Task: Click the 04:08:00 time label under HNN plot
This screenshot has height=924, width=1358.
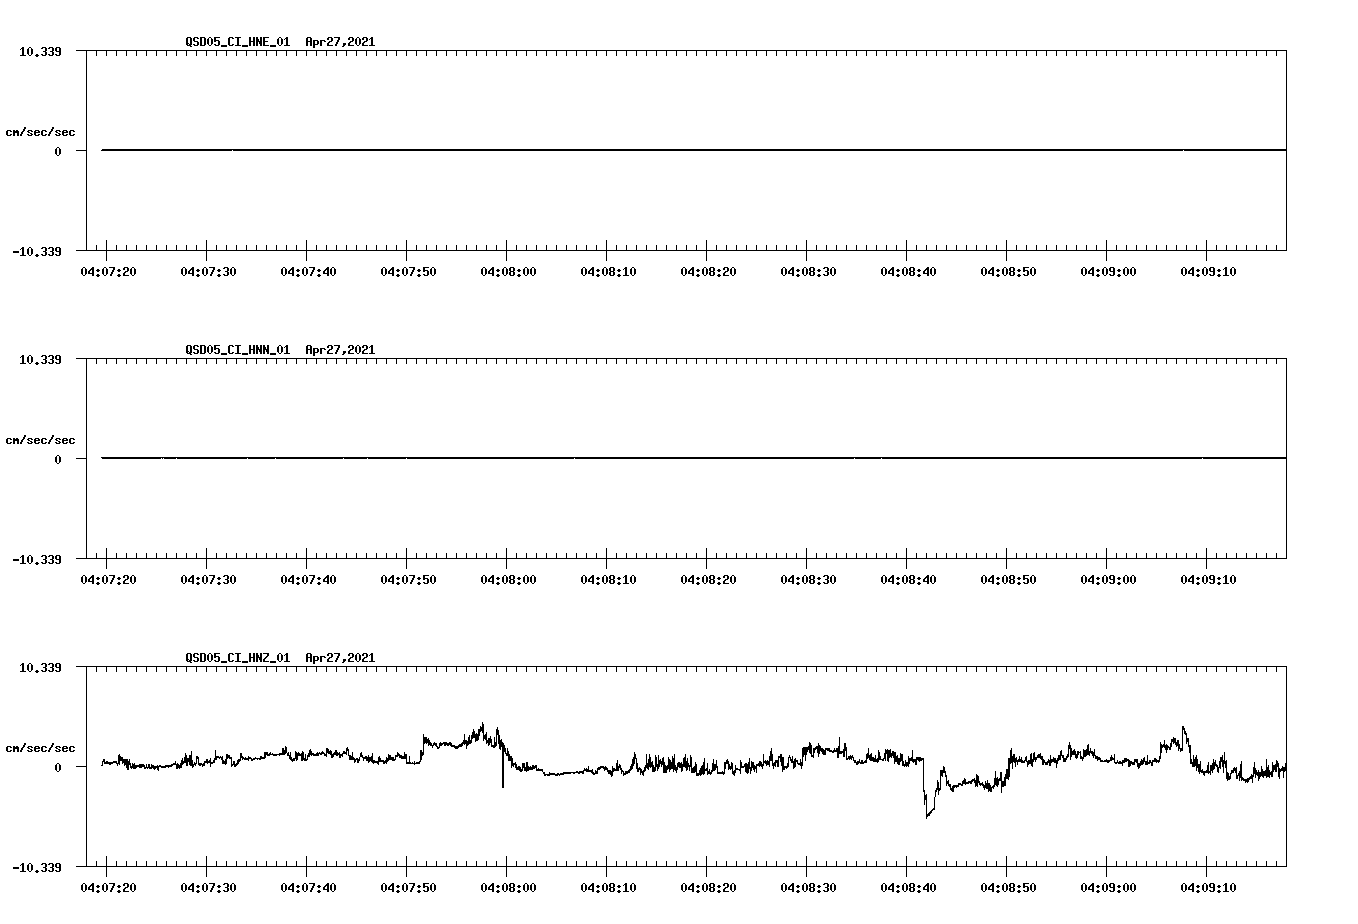Action: pos(510,578)
